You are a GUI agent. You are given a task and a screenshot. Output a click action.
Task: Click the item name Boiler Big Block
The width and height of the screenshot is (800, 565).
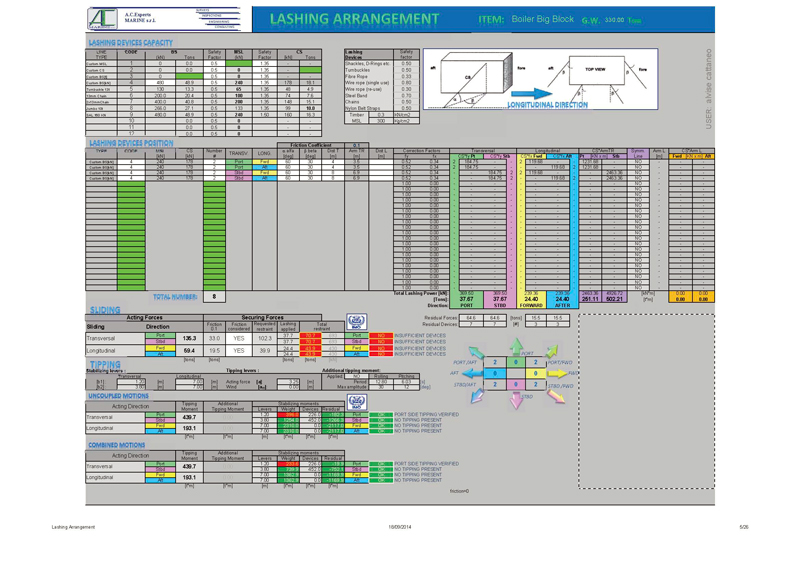(542, 19)
